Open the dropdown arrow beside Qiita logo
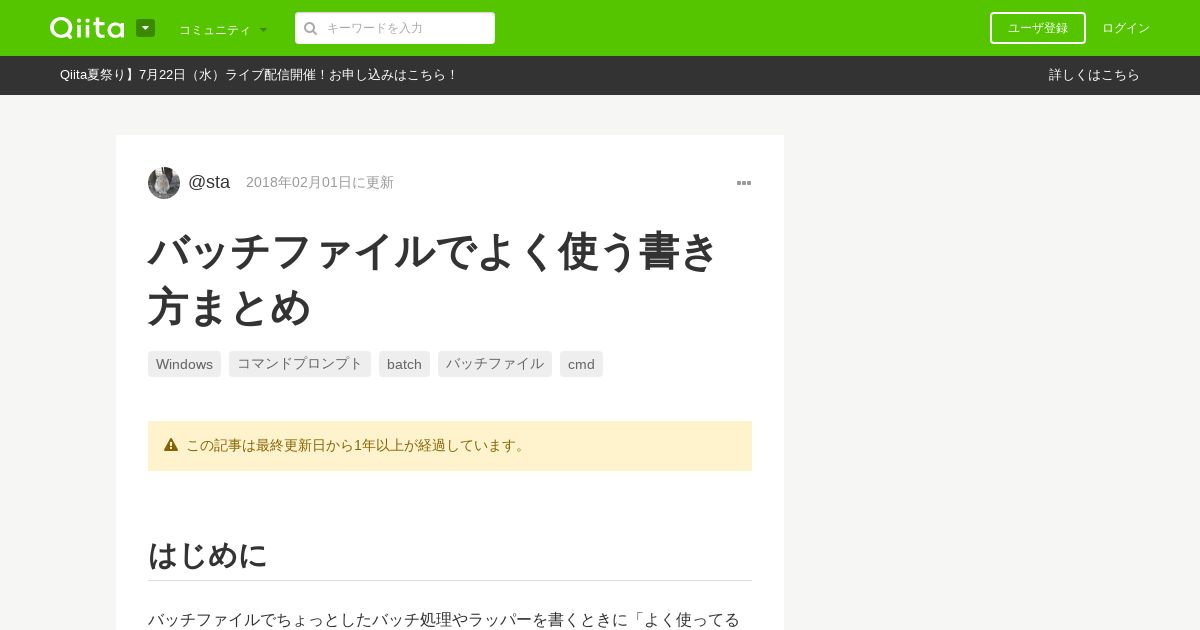The image size is (1200, 630). click(x=145, y=28)
